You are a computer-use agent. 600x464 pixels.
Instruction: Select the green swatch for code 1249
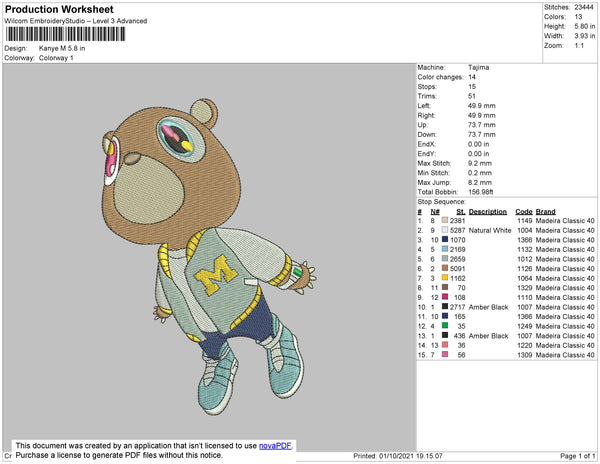click(x=445, y=326)
